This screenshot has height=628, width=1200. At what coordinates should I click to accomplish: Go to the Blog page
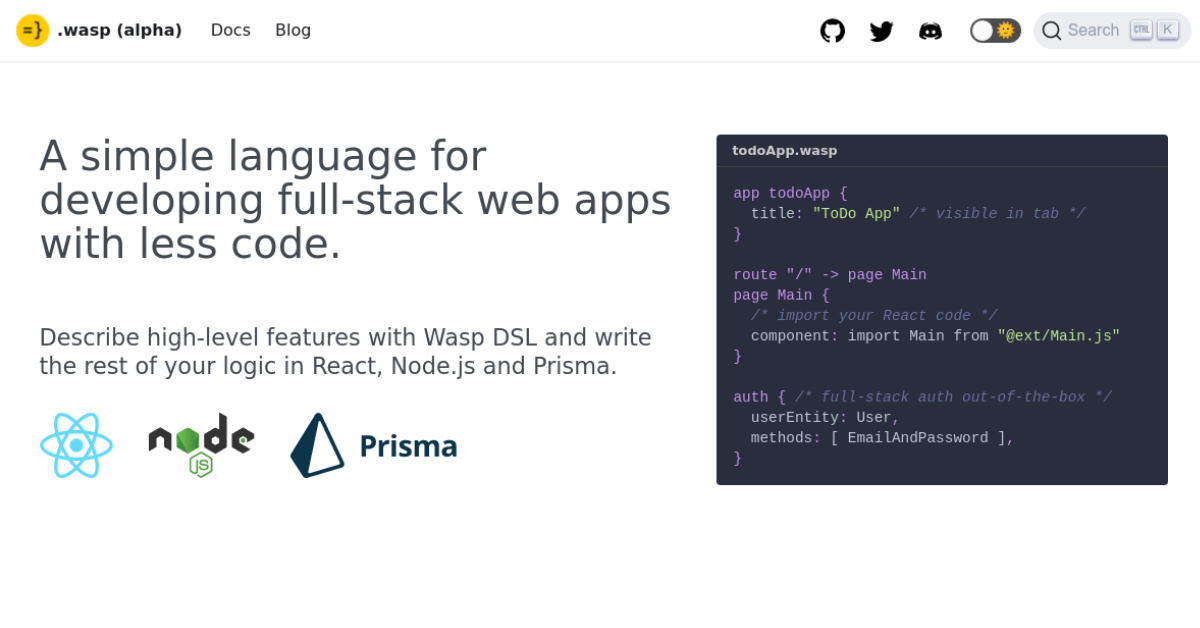tap(293, 30)
